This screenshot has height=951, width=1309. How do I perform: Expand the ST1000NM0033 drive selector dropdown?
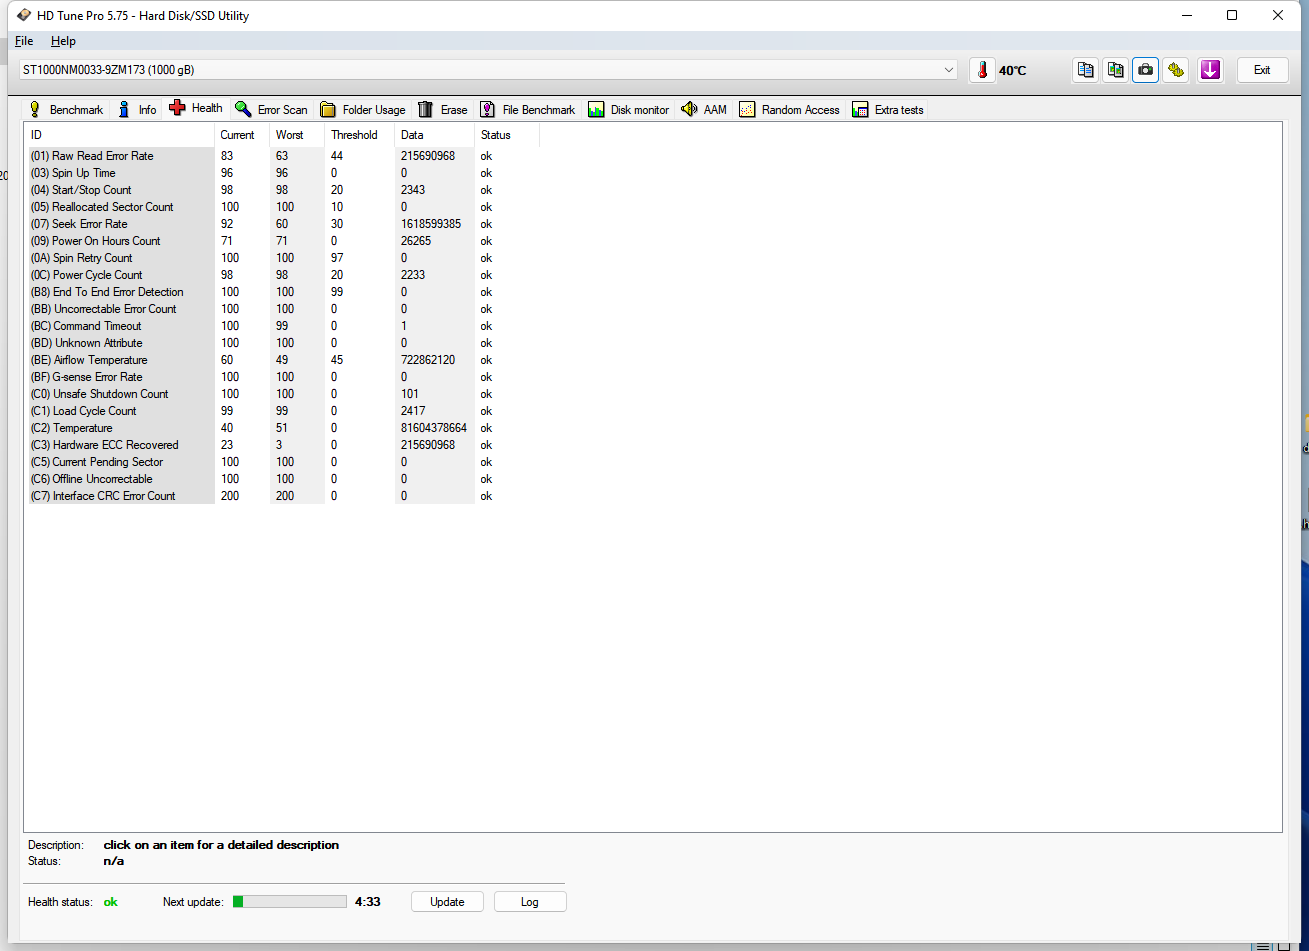(948, 70)
